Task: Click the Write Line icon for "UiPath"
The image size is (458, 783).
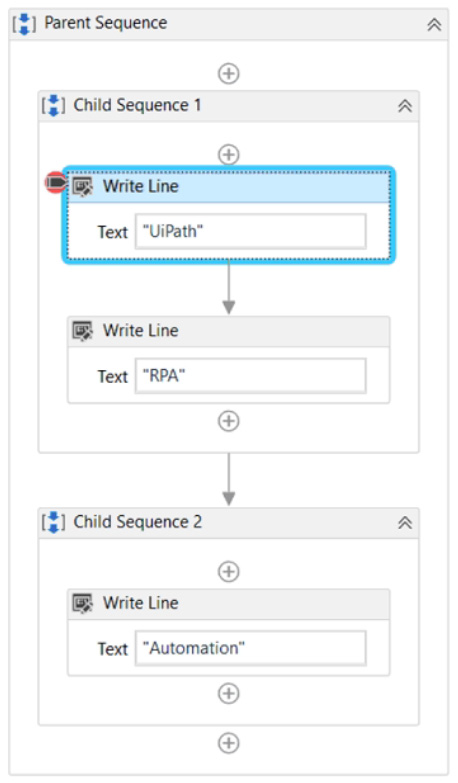Action: point(82,187)
